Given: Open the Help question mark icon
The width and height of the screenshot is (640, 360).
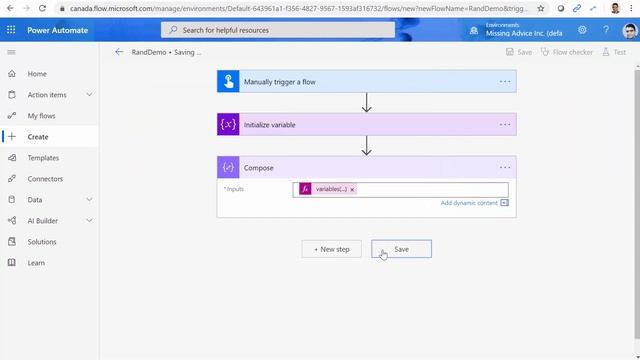Looking at the screenshot, I should pyautogui.click(x=606, y=30).
